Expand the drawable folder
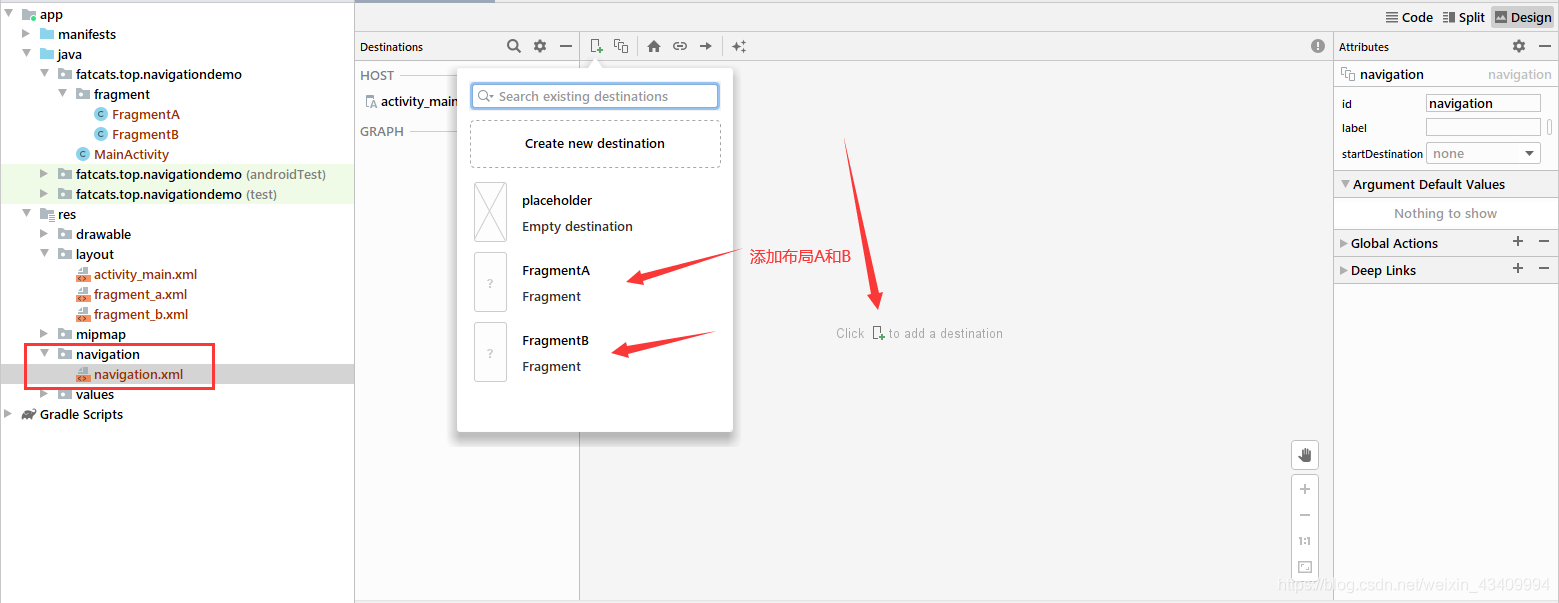Screen dimensions: 1559x603 click(x=45, y=234)
